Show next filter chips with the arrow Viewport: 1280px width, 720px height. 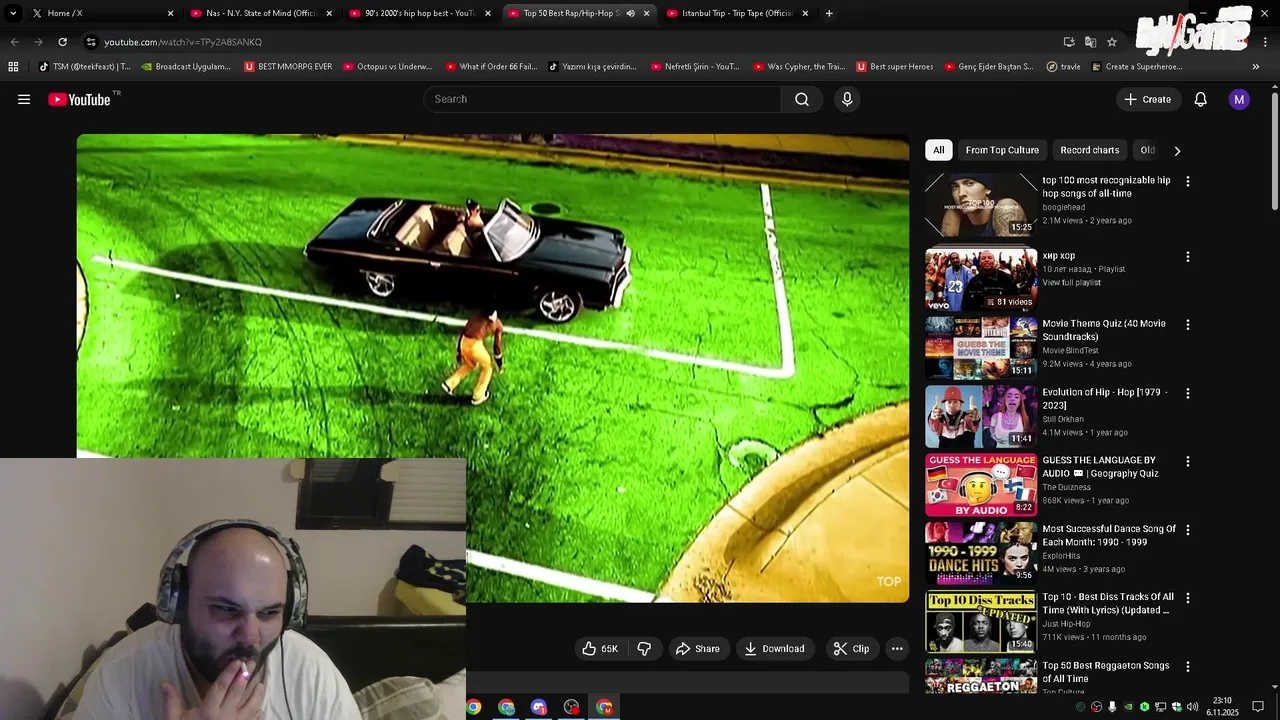1177,151
